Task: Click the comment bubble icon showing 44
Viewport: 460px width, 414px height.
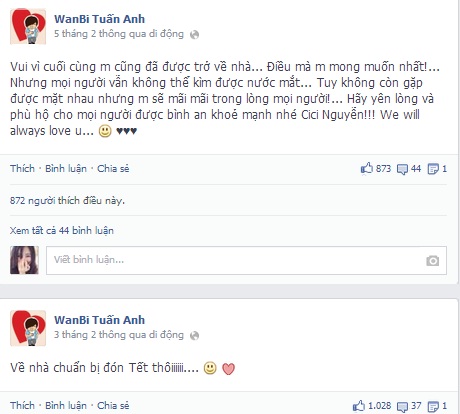Action: pyautogui.click(x=402, y=169)
